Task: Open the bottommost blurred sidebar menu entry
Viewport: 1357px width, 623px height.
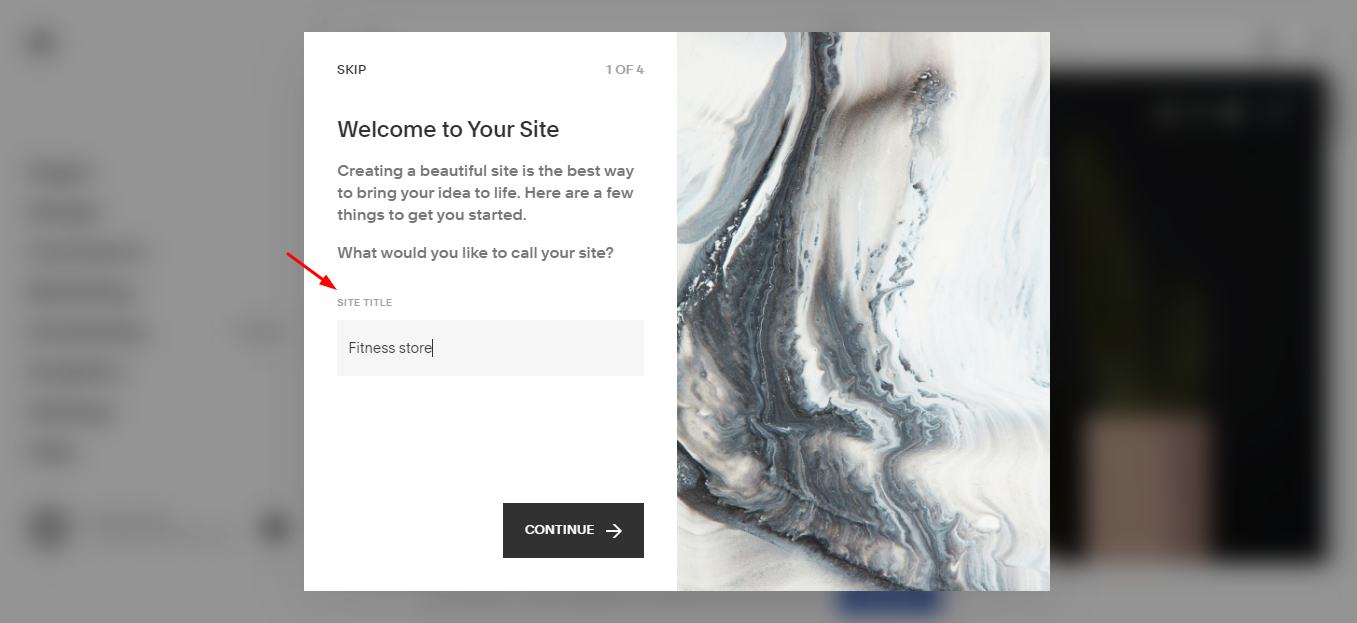Action: (x=53, y=452)
